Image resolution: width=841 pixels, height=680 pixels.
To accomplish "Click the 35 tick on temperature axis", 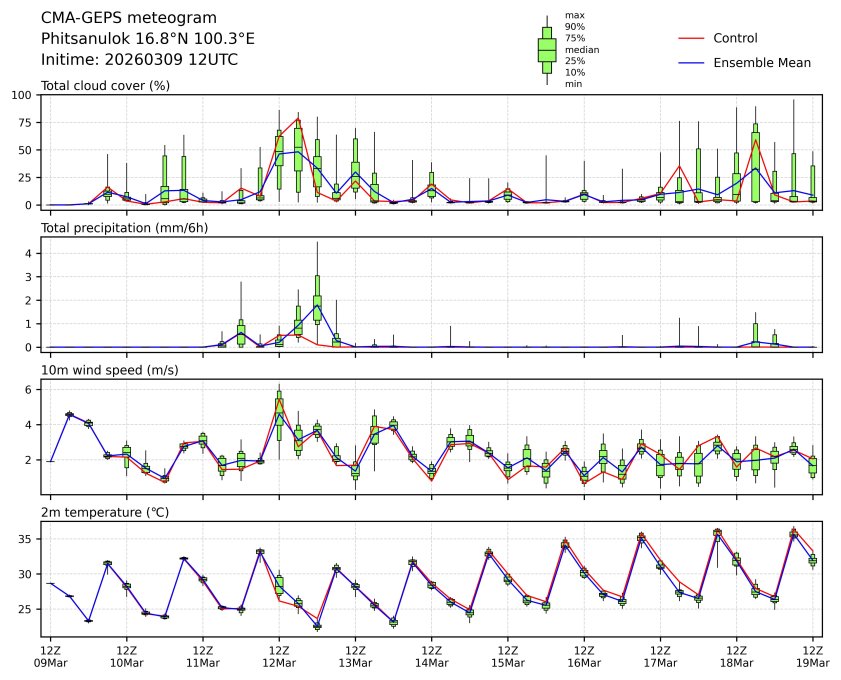I will click(27, 539).
